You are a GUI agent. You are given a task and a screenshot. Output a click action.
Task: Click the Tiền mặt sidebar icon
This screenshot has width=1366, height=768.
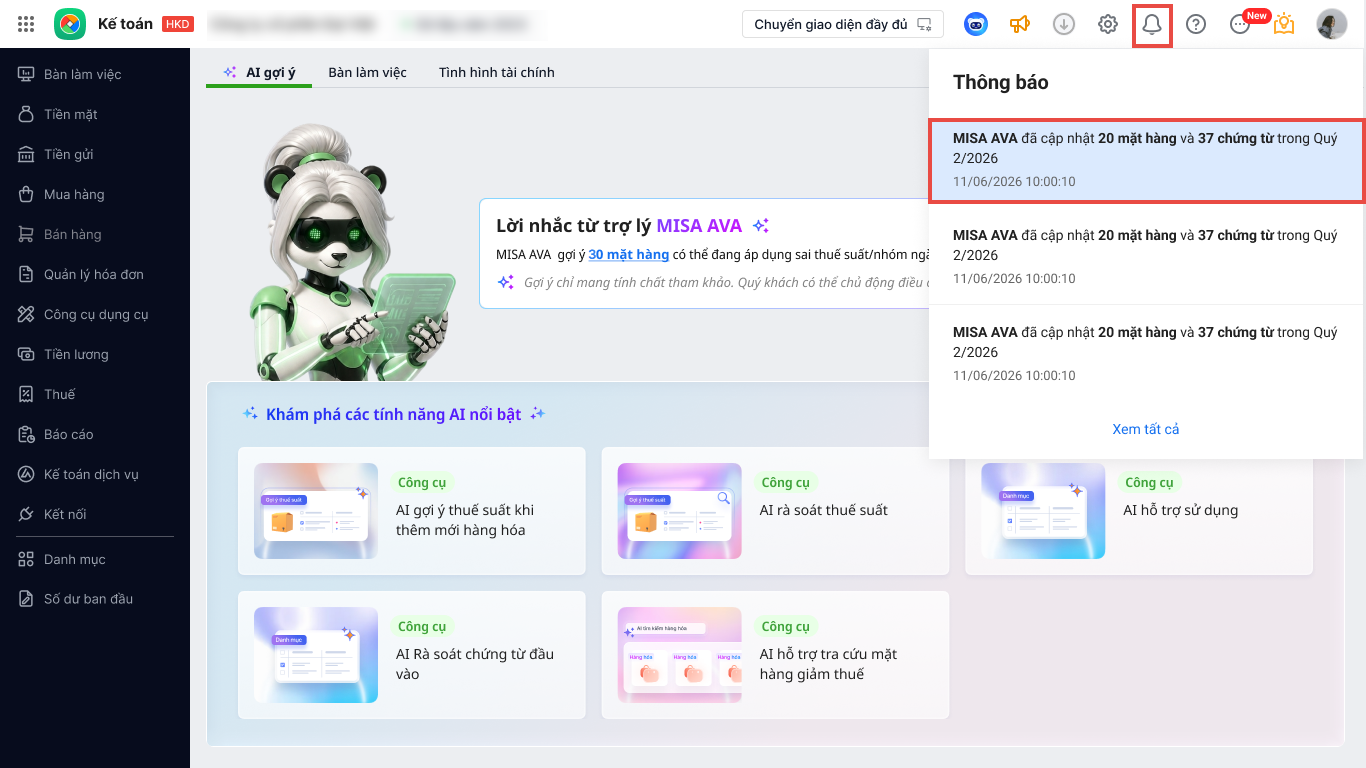tap(26, 114)
